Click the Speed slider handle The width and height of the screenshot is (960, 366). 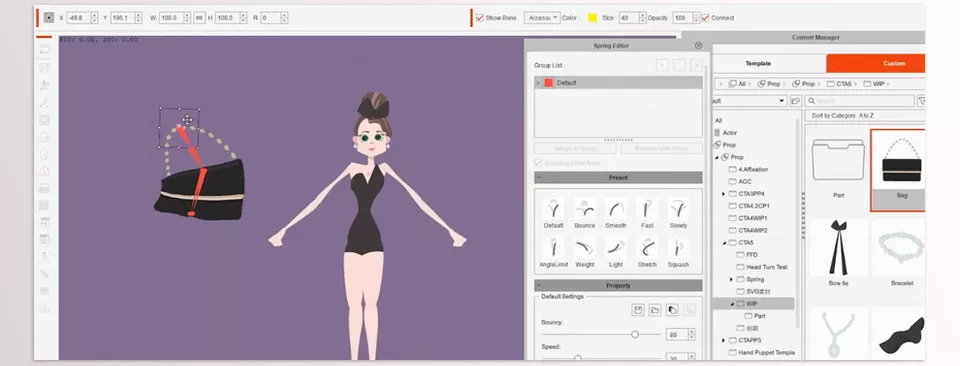coord(577,357)
